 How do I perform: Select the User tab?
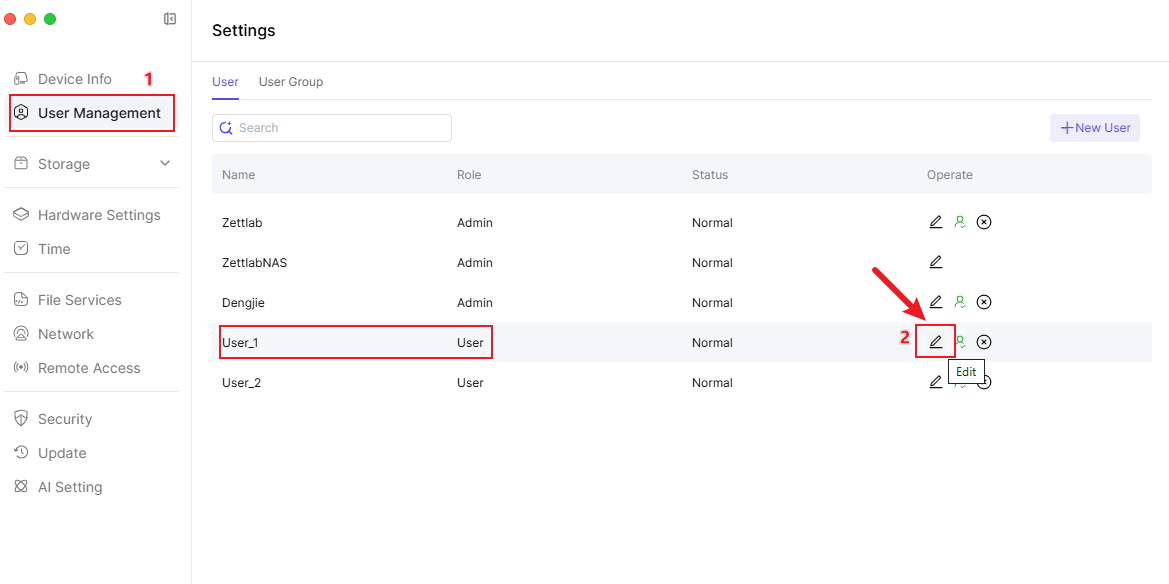225,82
